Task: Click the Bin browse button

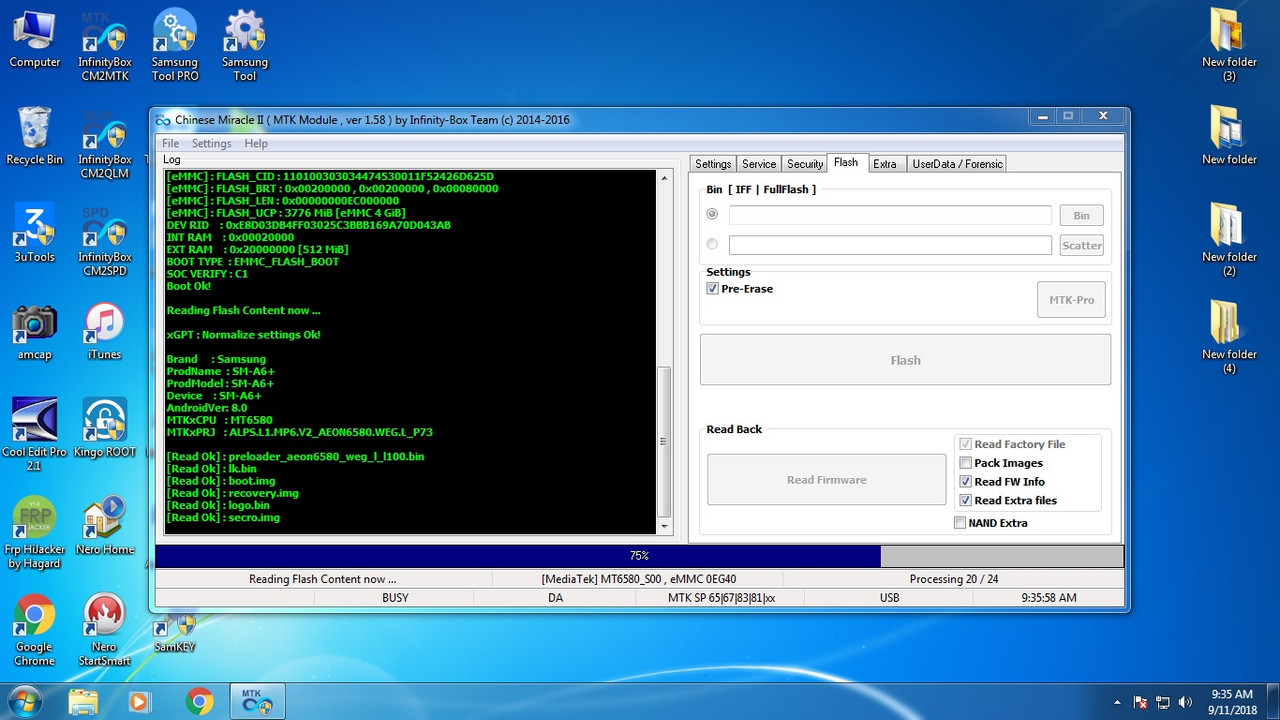Action: tap(1081, 215)
